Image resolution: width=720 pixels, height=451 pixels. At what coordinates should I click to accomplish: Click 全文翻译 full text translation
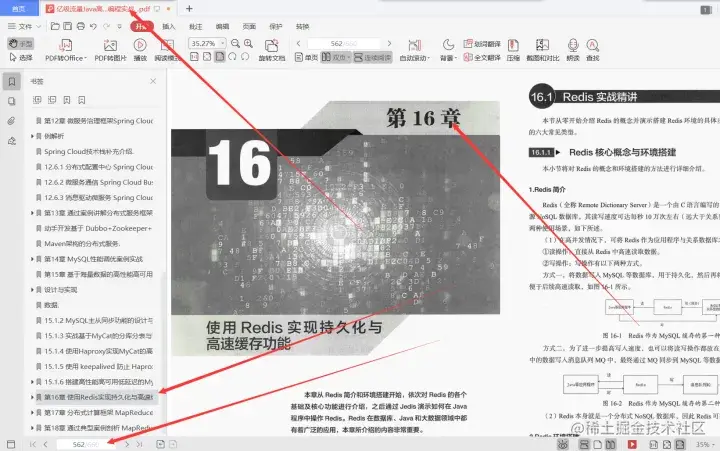point(482,57)
